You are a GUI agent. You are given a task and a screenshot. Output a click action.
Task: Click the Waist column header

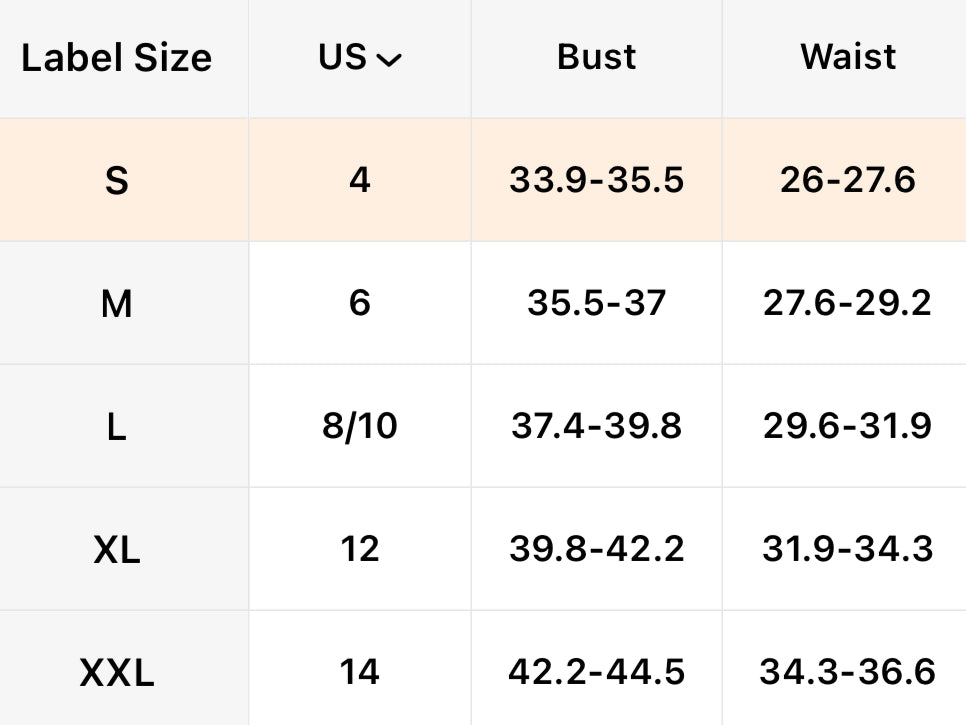(847, 58)
